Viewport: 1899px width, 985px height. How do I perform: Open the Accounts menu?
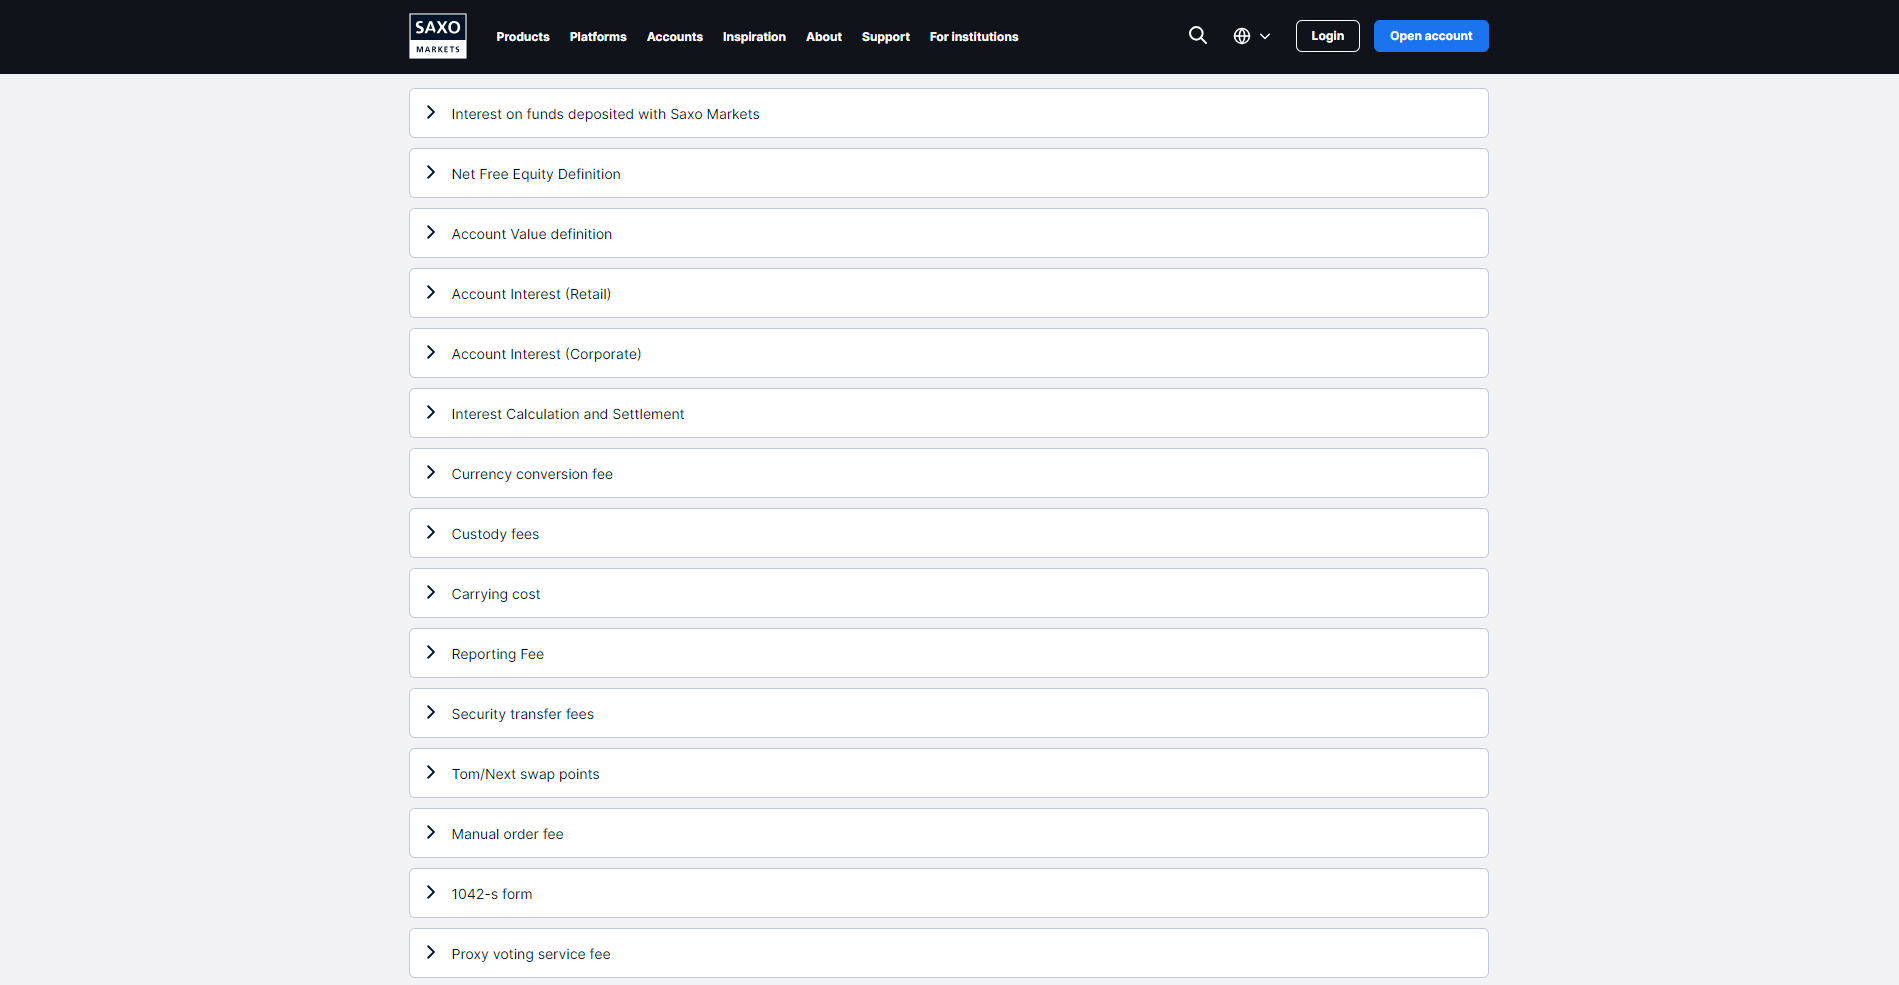point(675,37)
